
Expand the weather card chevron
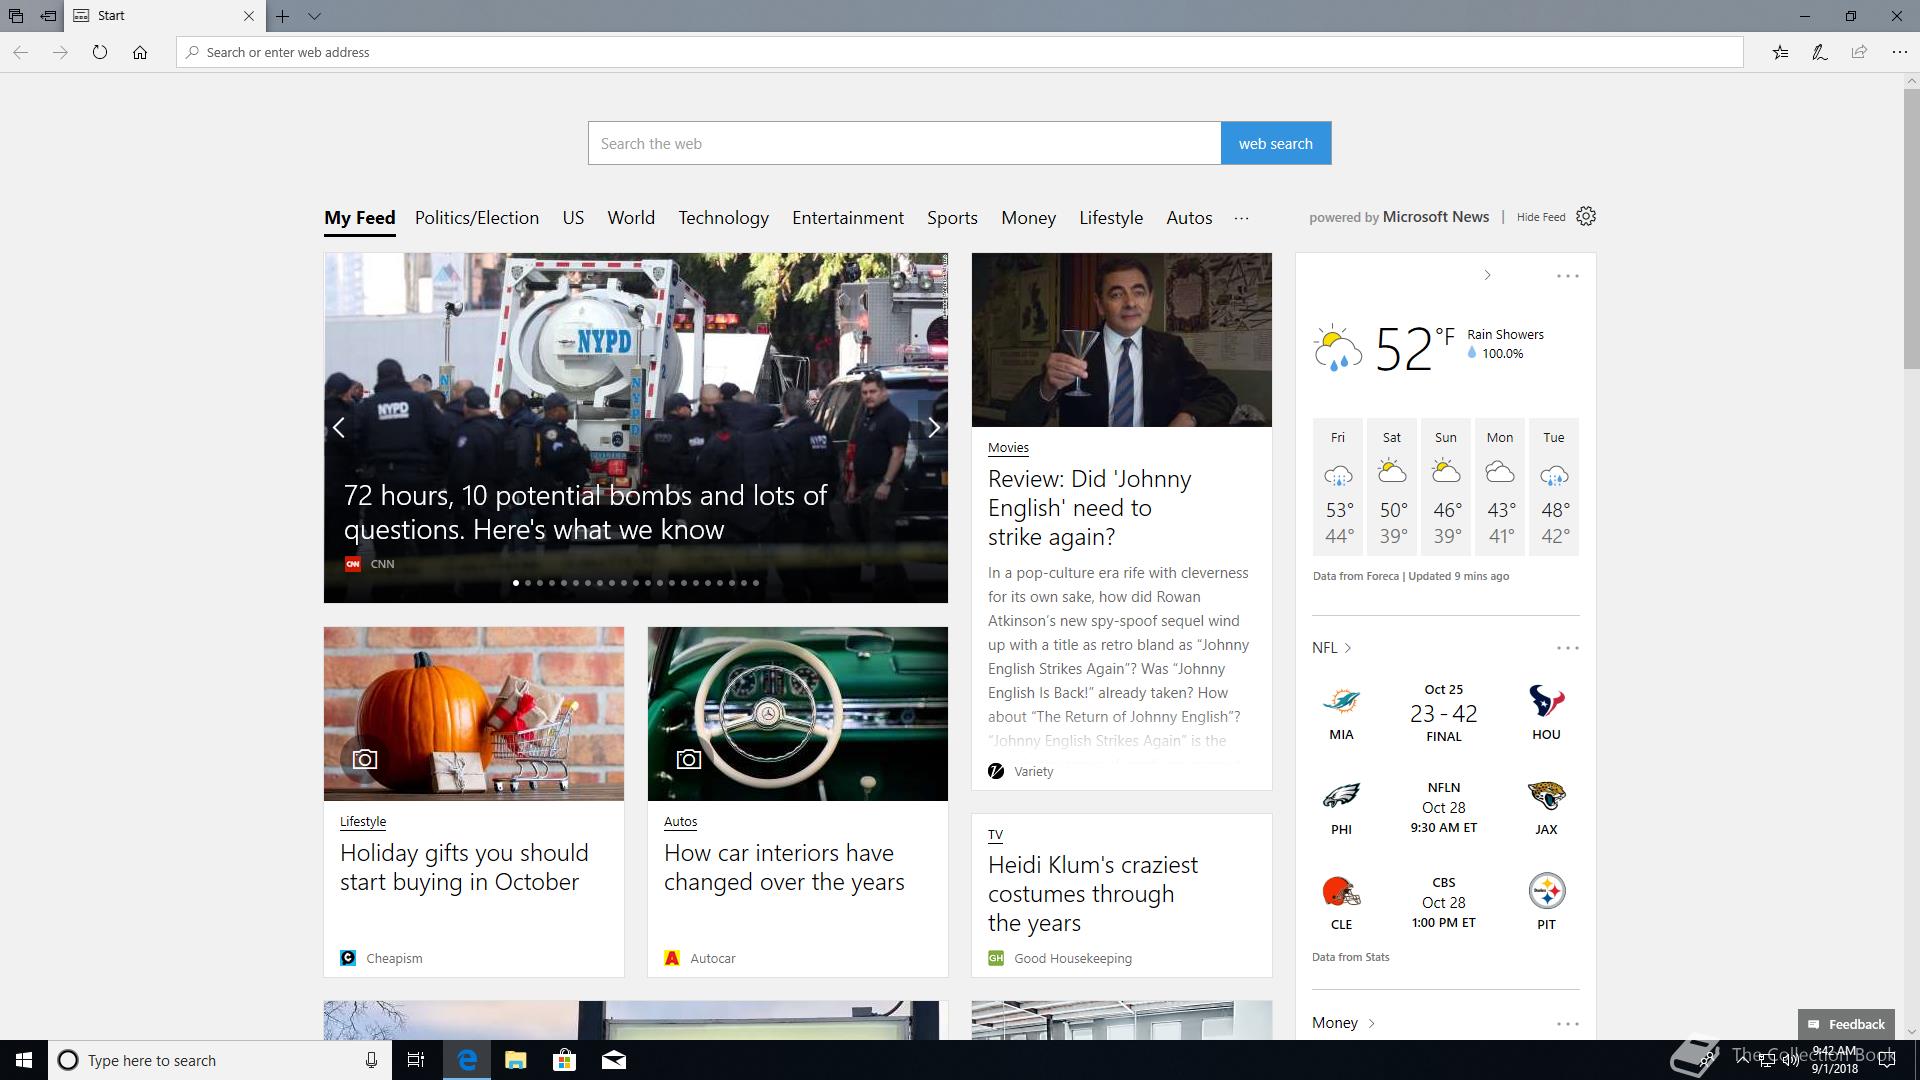pos(1487,275)
